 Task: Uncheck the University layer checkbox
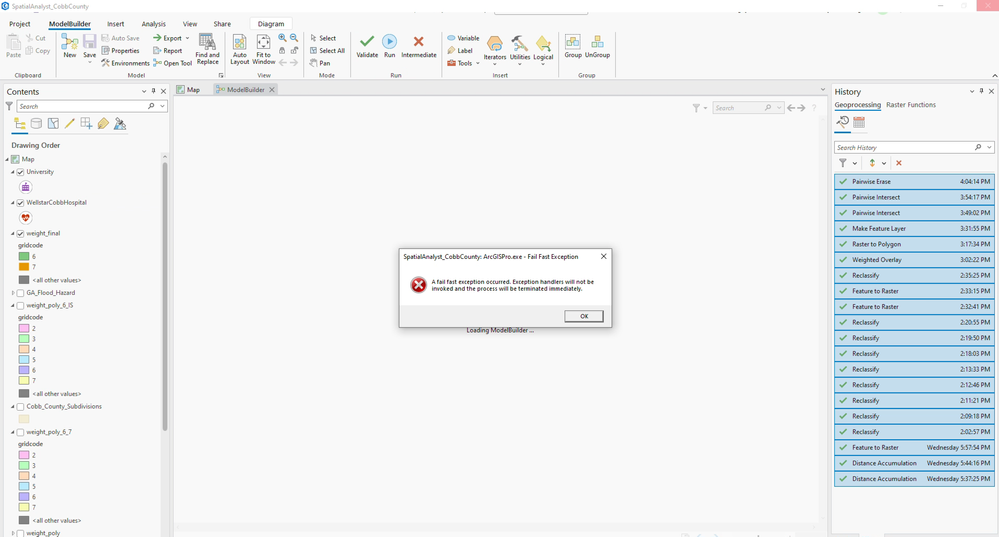[20, 172]
